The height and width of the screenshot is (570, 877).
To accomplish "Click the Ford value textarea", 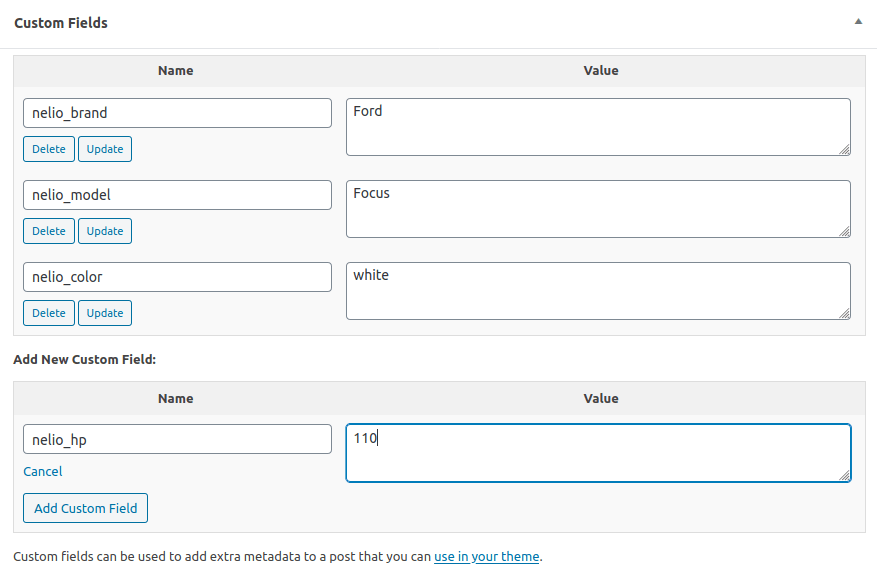I will [598, 127].
